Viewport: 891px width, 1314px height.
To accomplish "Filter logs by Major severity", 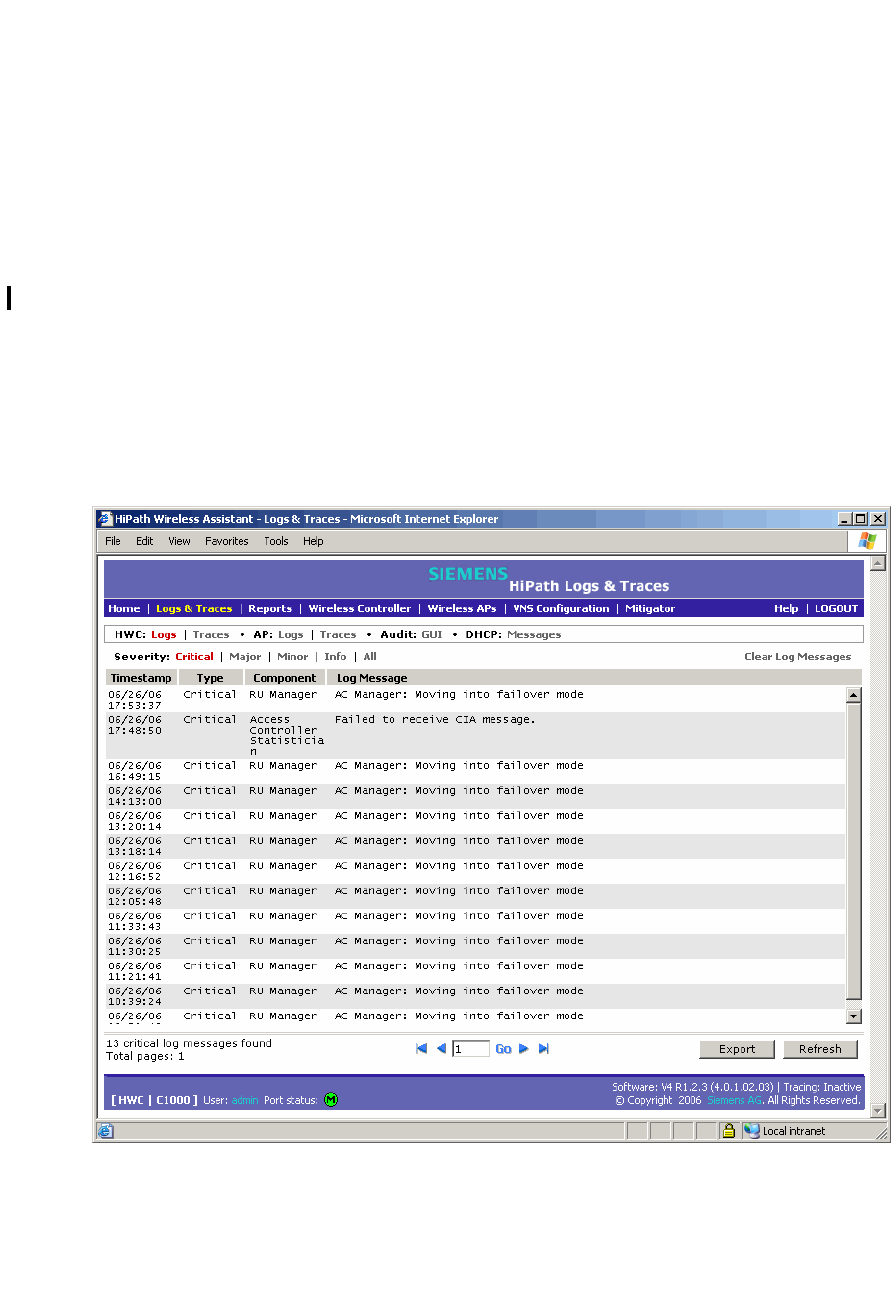I will point(245,657).
